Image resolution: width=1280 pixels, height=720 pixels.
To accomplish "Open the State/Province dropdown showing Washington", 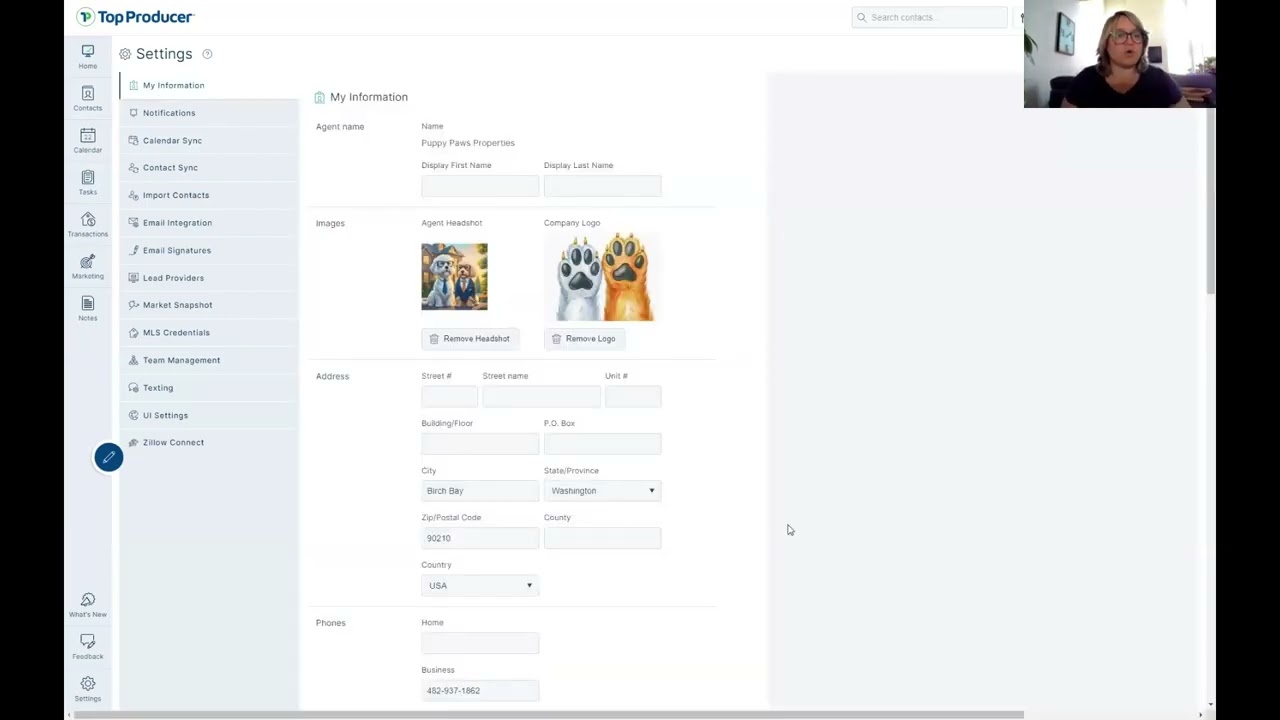I will pos(602,491).
